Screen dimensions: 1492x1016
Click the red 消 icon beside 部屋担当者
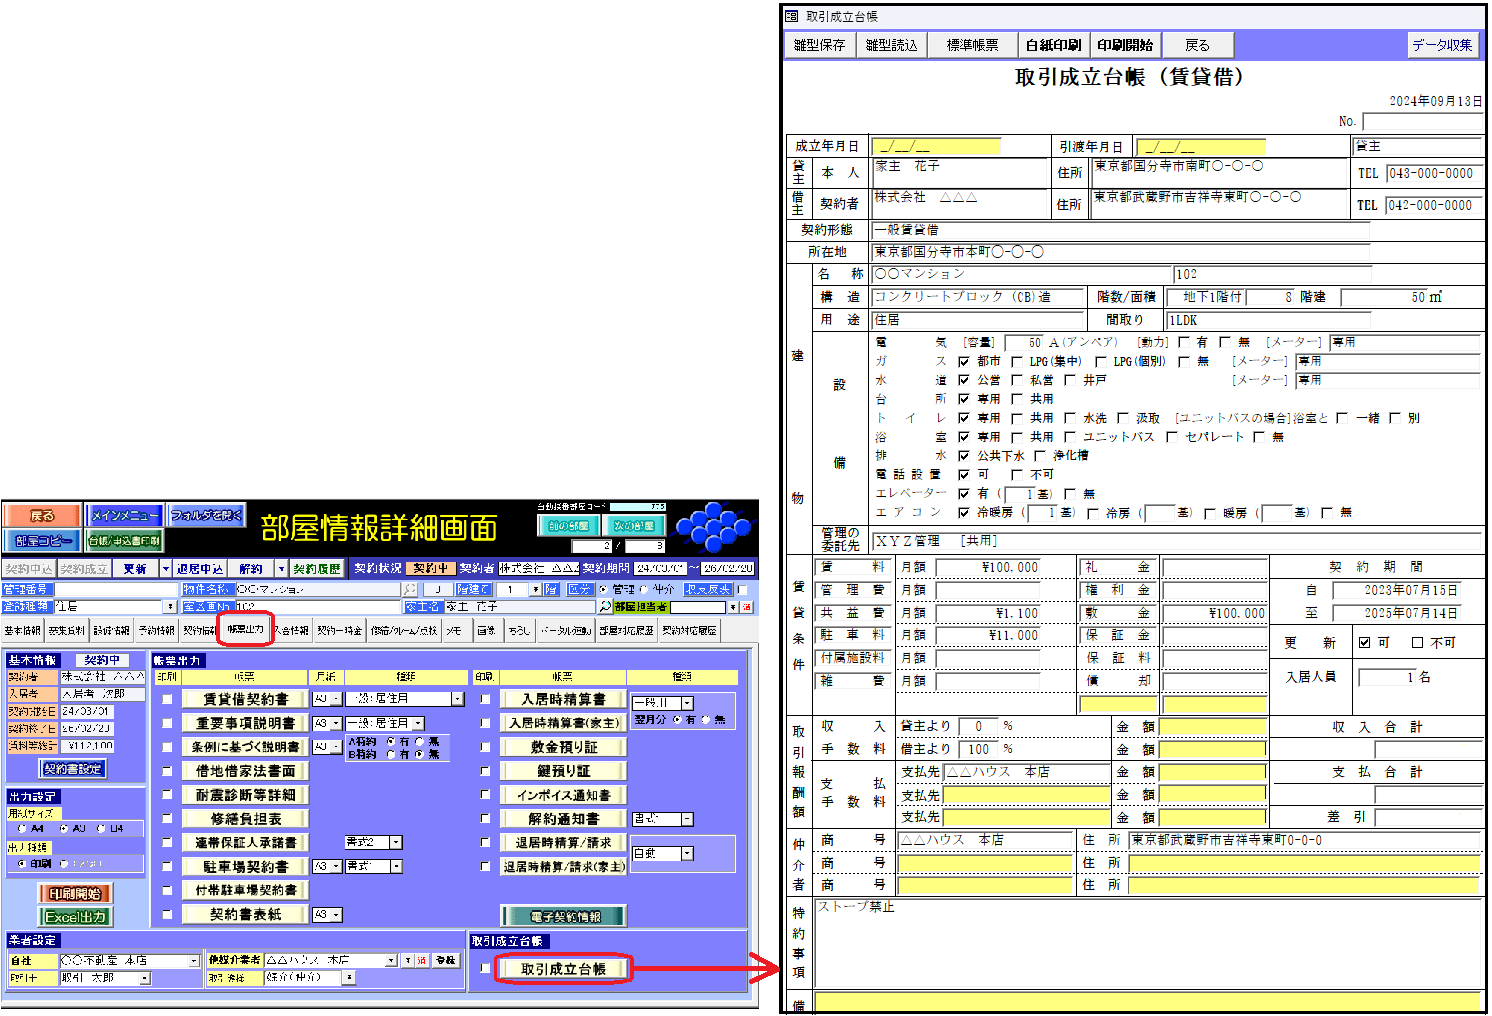746,607
